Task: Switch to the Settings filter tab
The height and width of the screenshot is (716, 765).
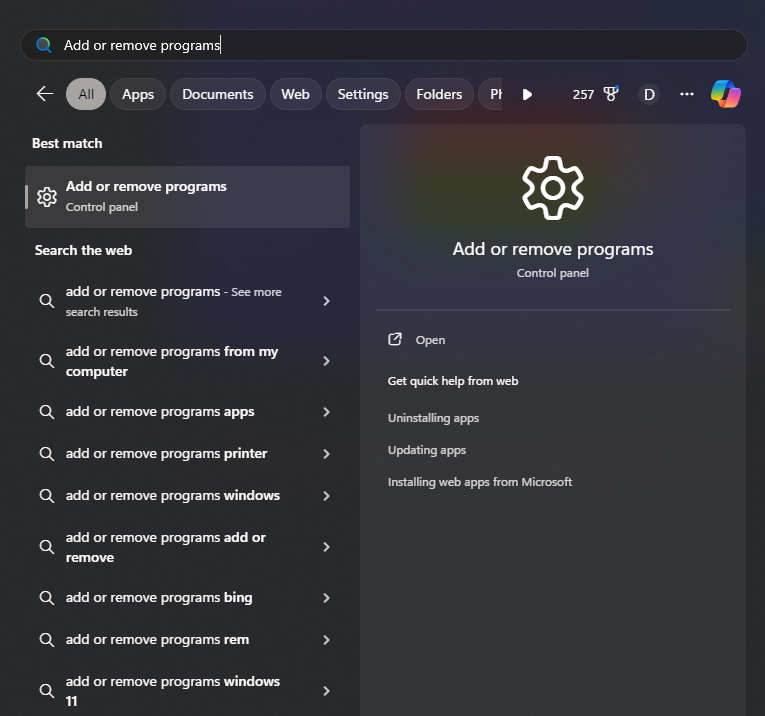Action: tap(362, 94)
